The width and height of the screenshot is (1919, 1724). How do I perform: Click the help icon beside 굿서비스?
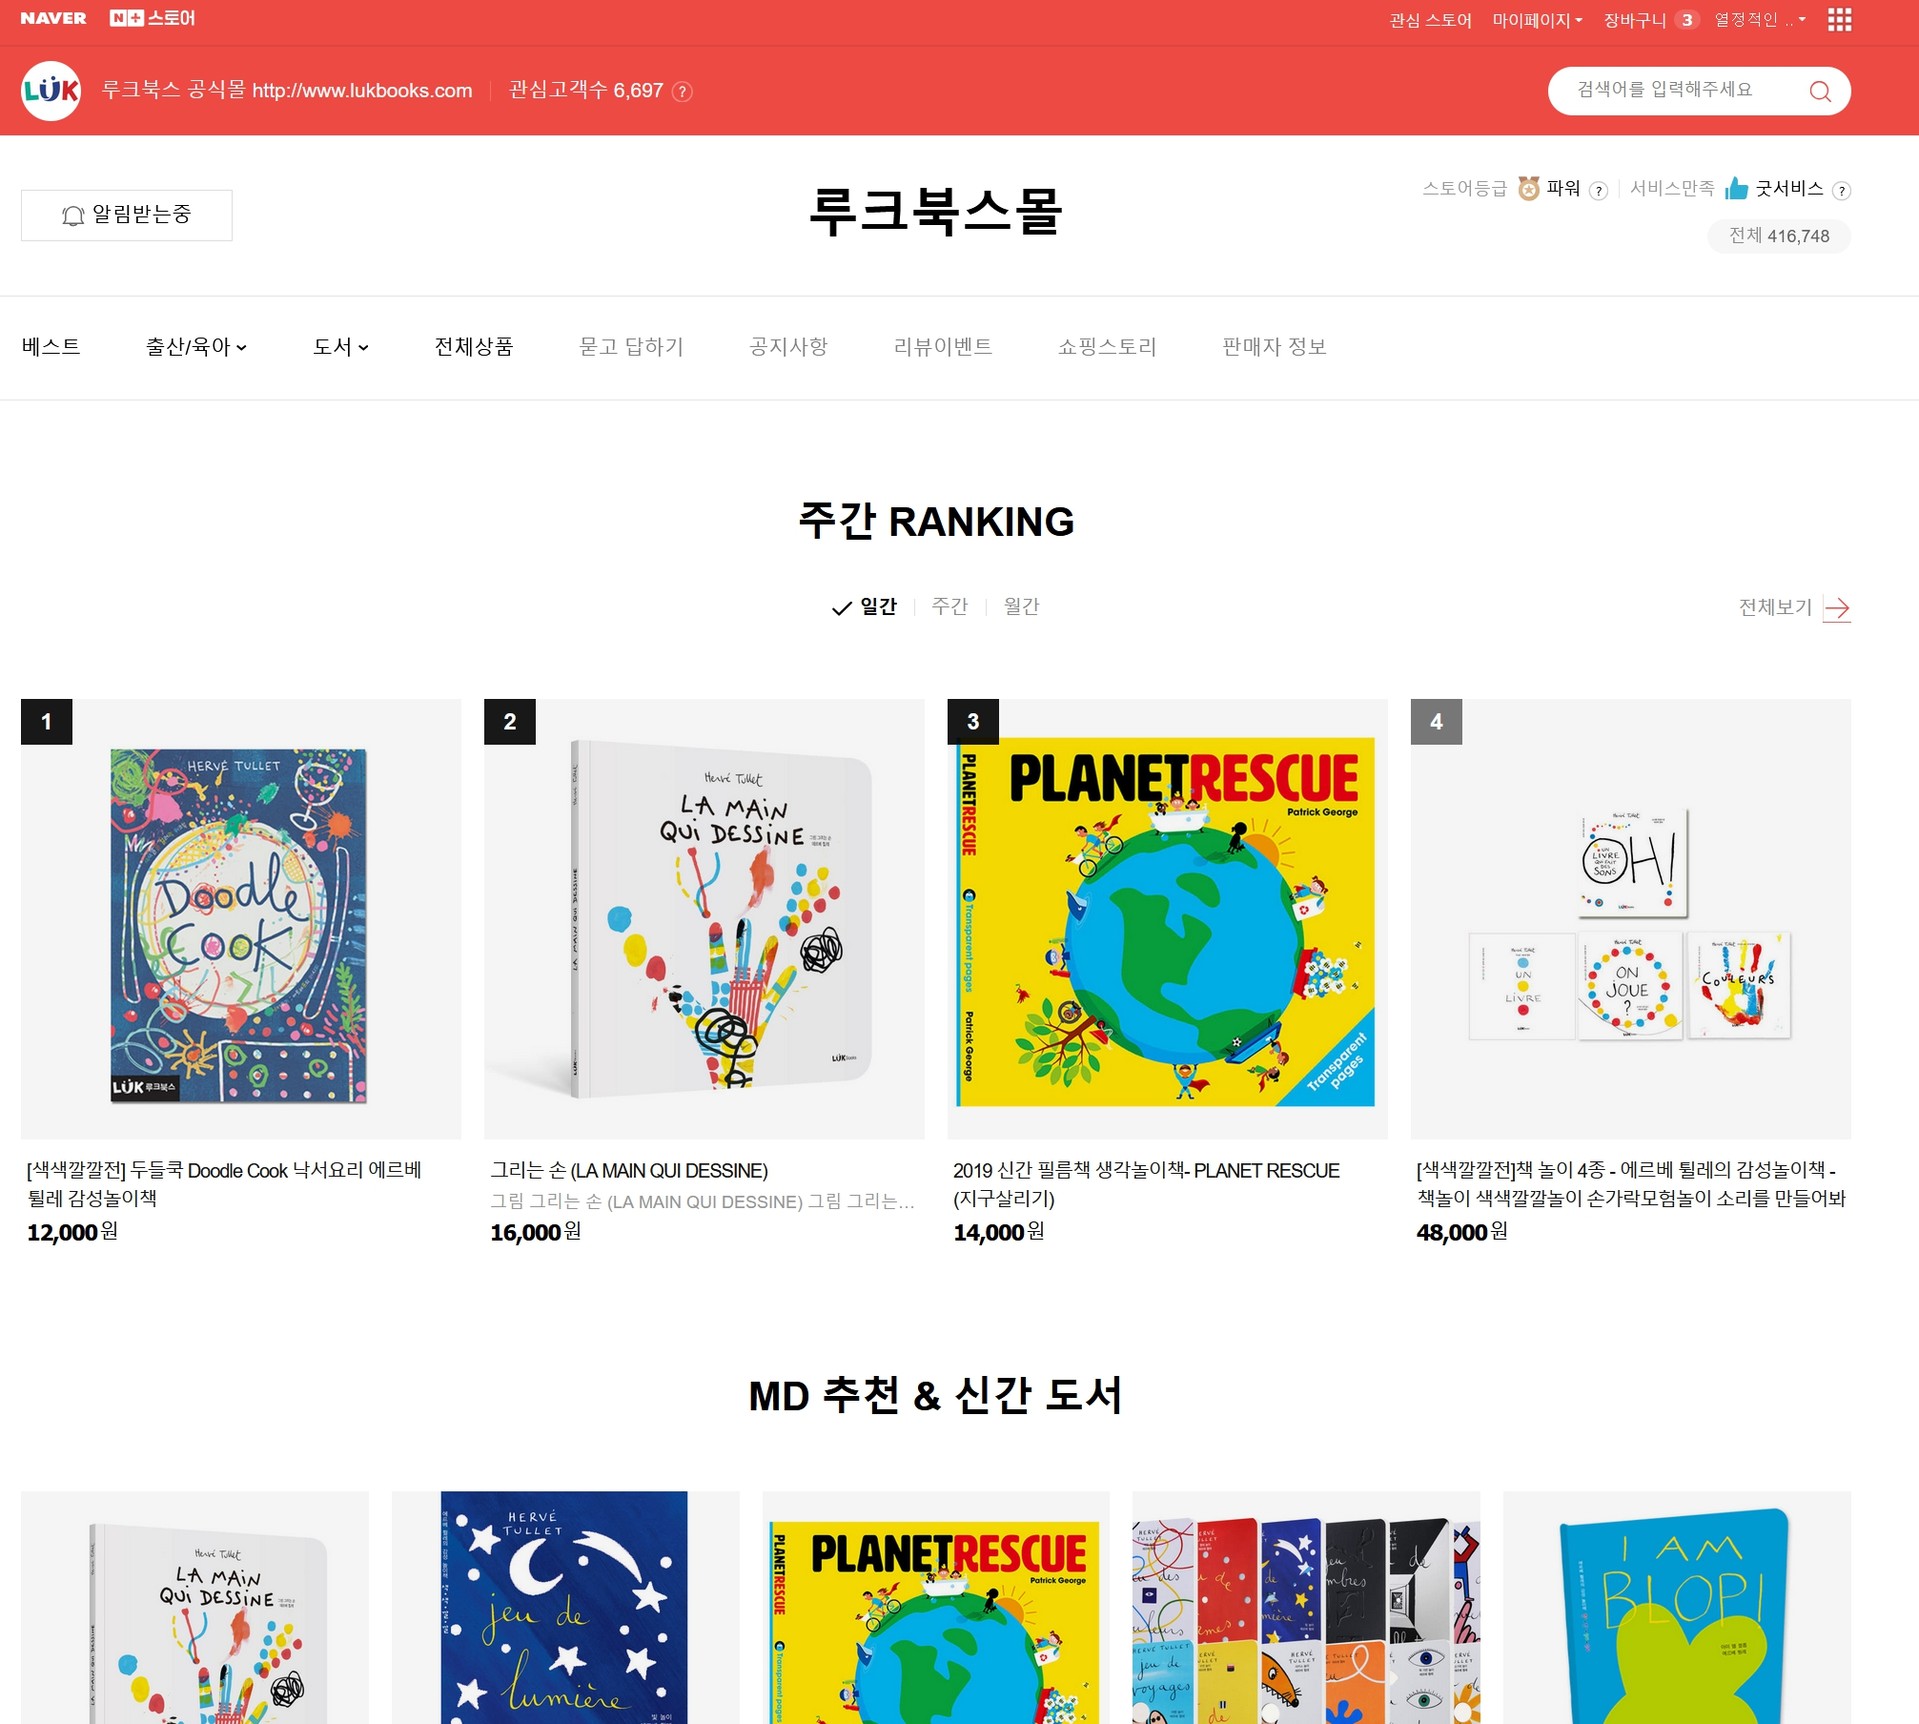1841,191
